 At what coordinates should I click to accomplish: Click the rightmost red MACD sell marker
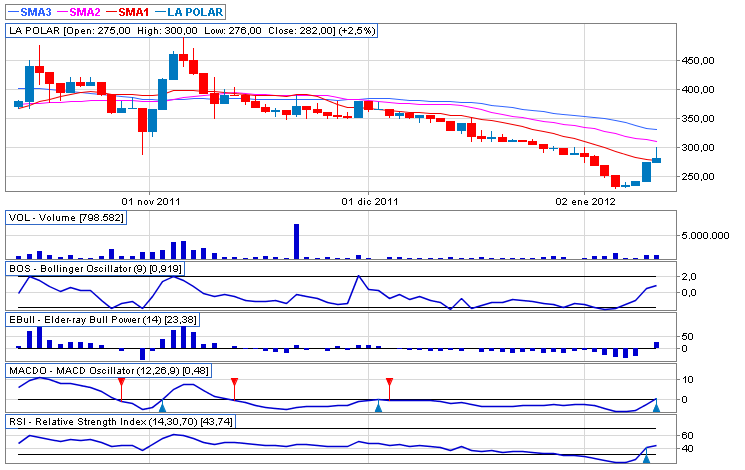point(389,383)
